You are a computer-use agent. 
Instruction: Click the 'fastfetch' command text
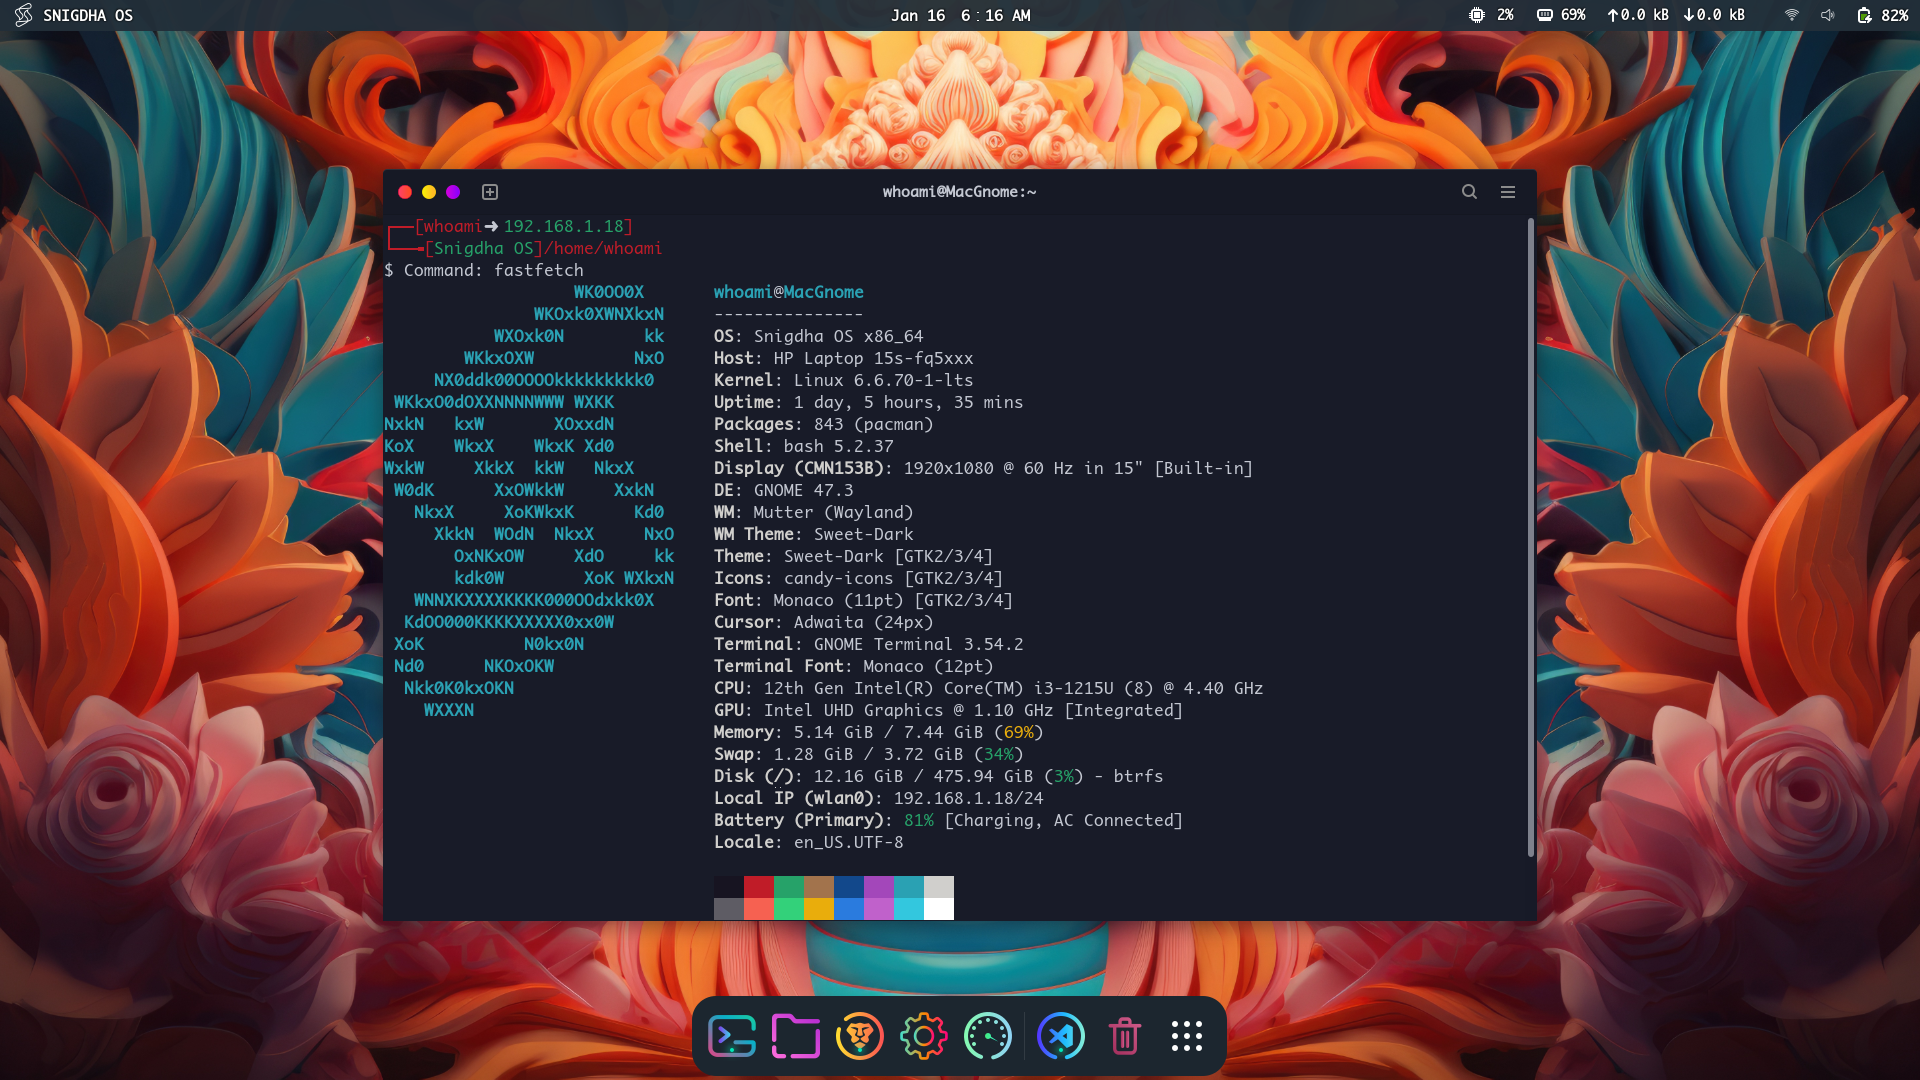pos(539,270)
